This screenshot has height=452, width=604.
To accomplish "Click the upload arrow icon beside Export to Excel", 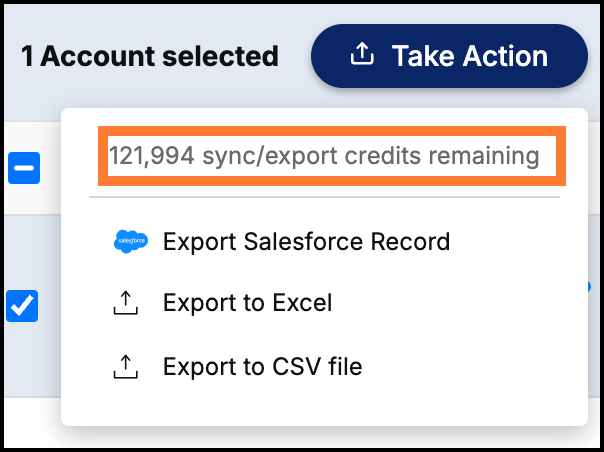I will [x=126, y=303].
